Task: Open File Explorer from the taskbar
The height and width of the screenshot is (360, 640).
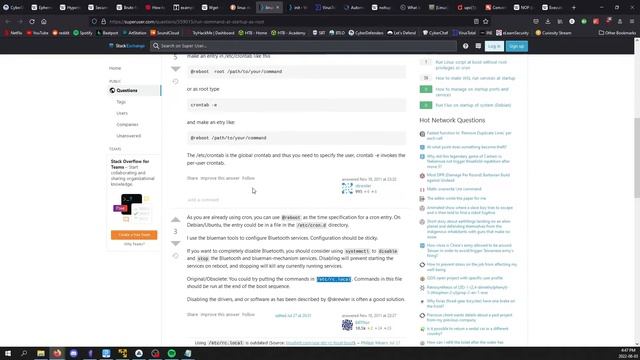Action: tap(41, 353)
